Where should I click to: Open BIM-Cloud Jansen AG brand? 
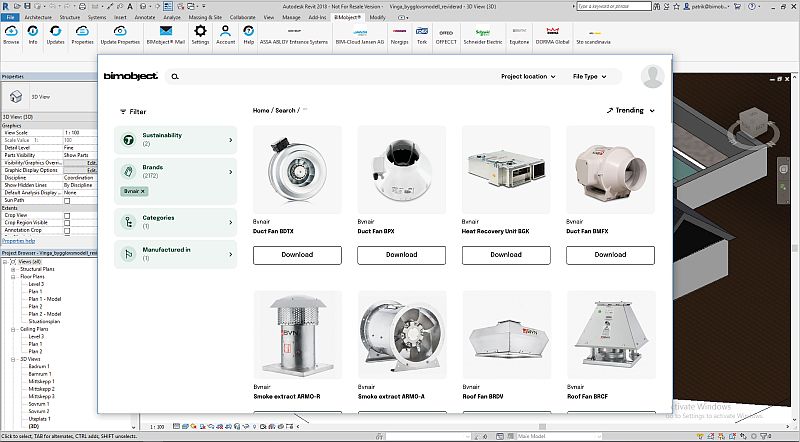(360, 35)
